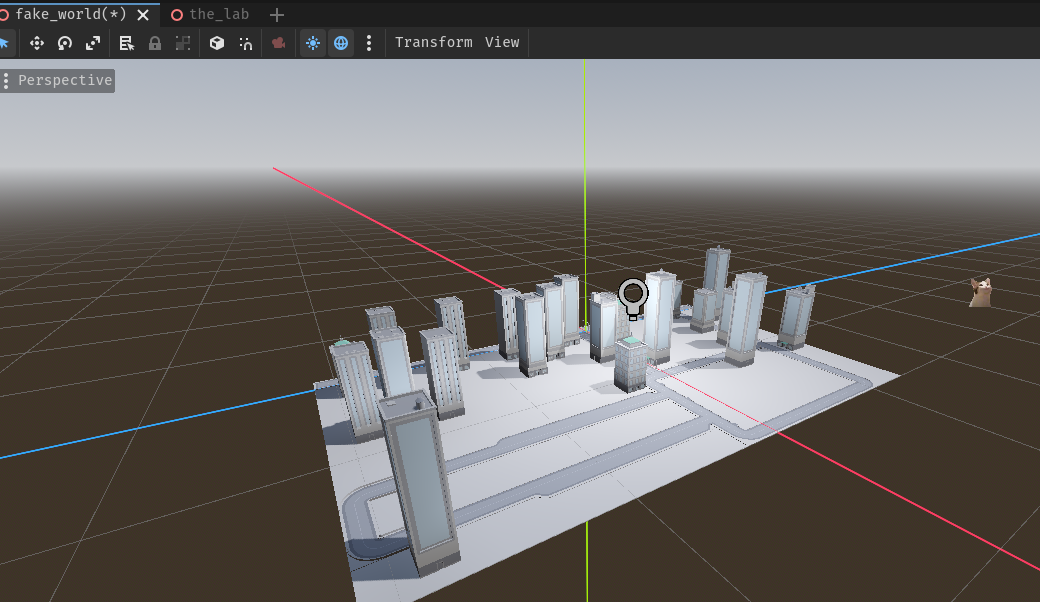Close the fake_world scene tab

tap(144, 15)
